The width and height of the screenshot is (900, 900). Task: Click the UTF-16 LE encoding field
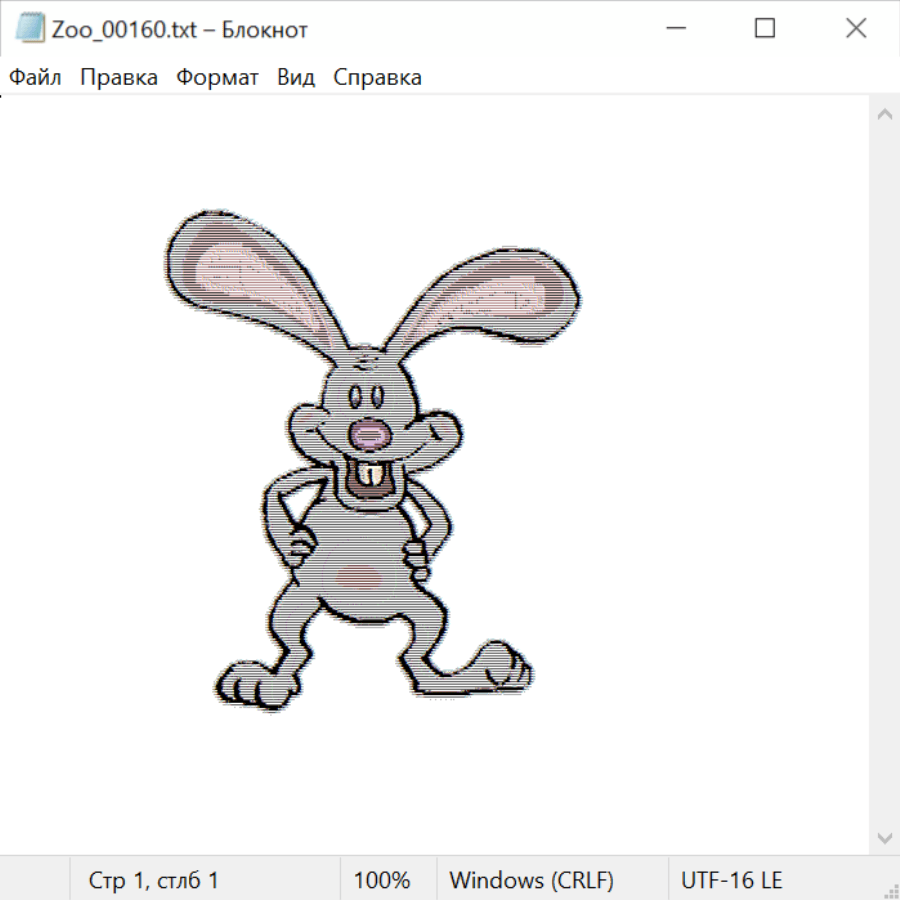coord(731,881)
